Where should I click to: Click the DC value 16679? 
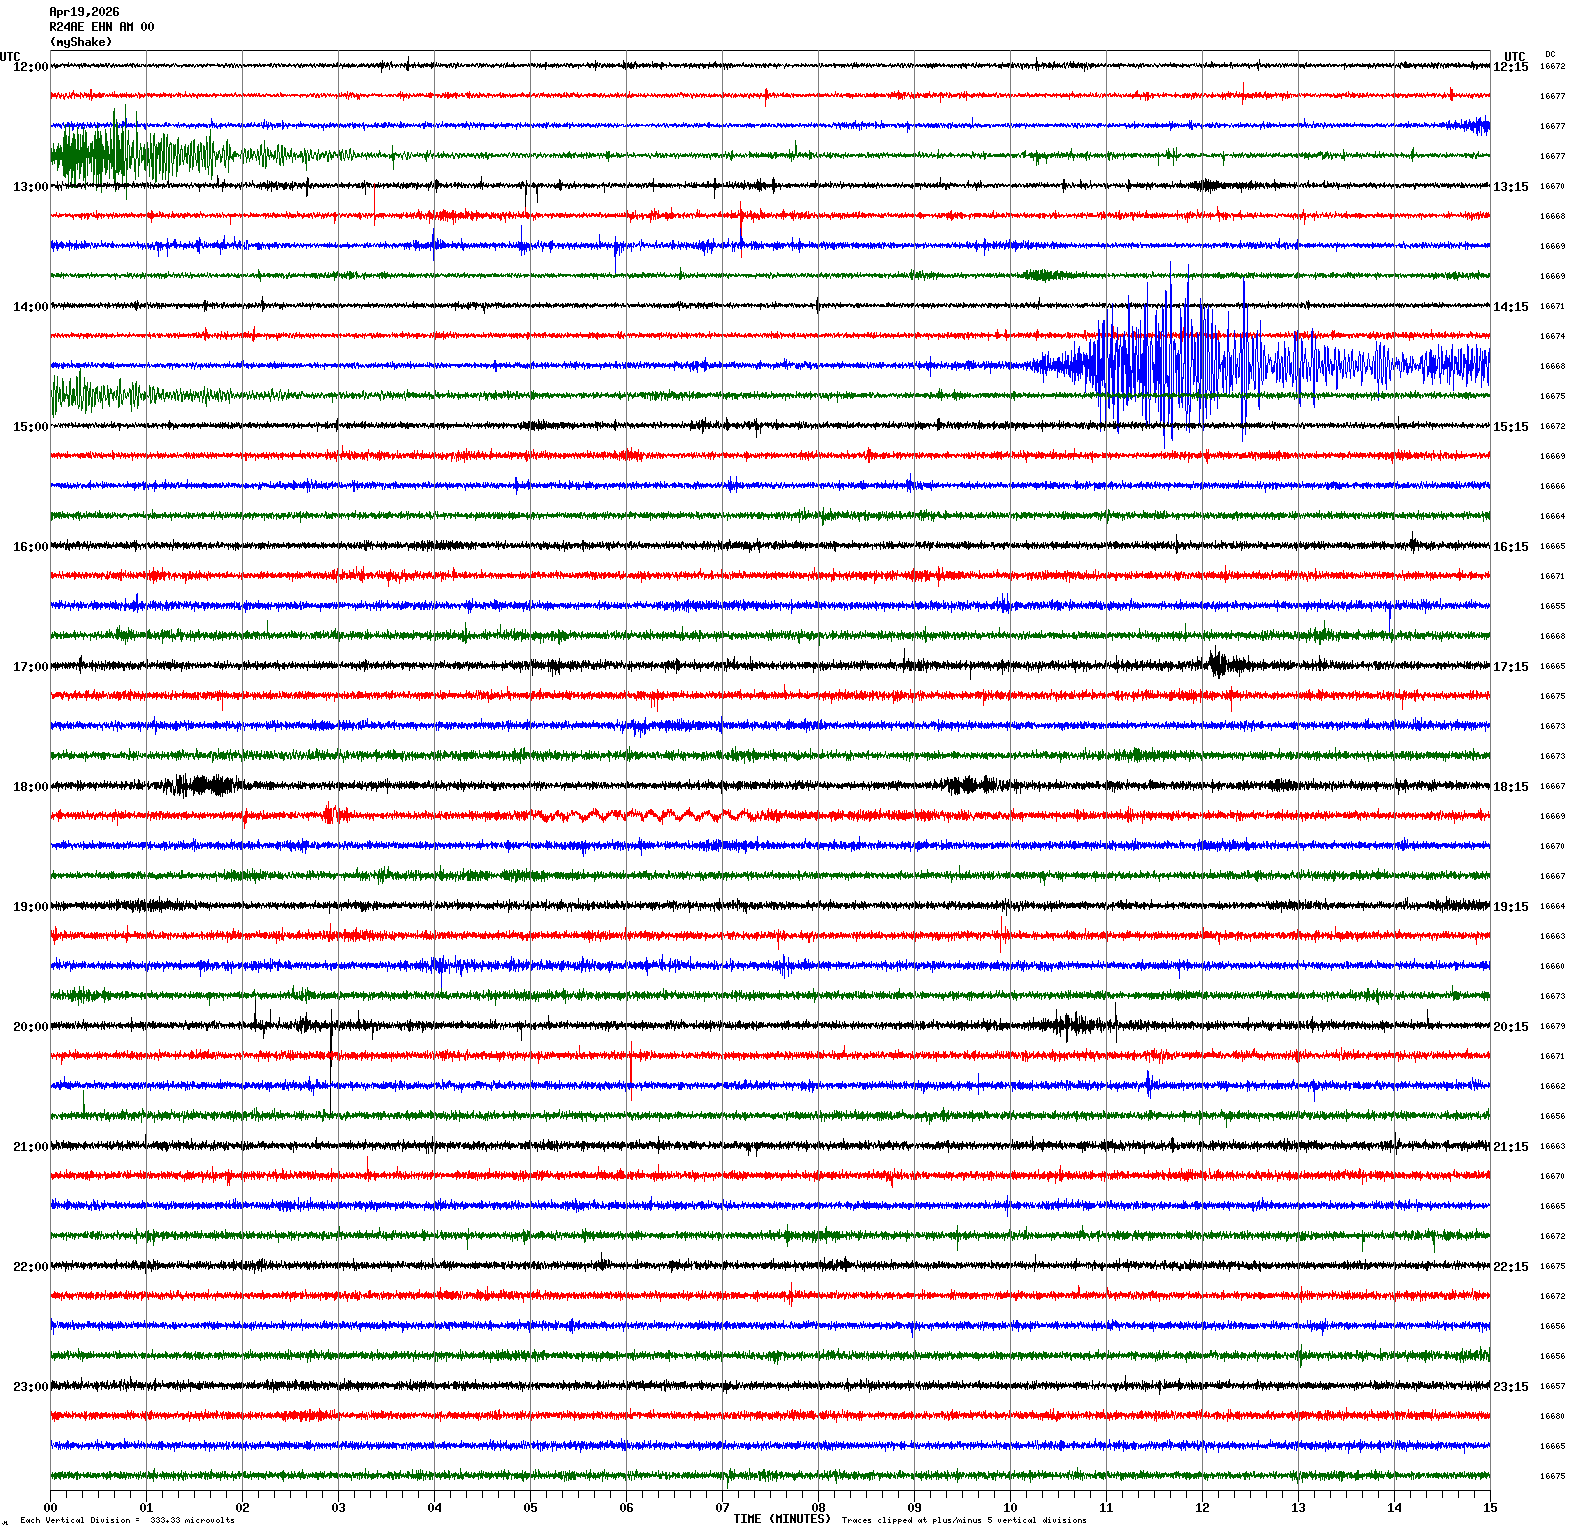(1552, 1027)
